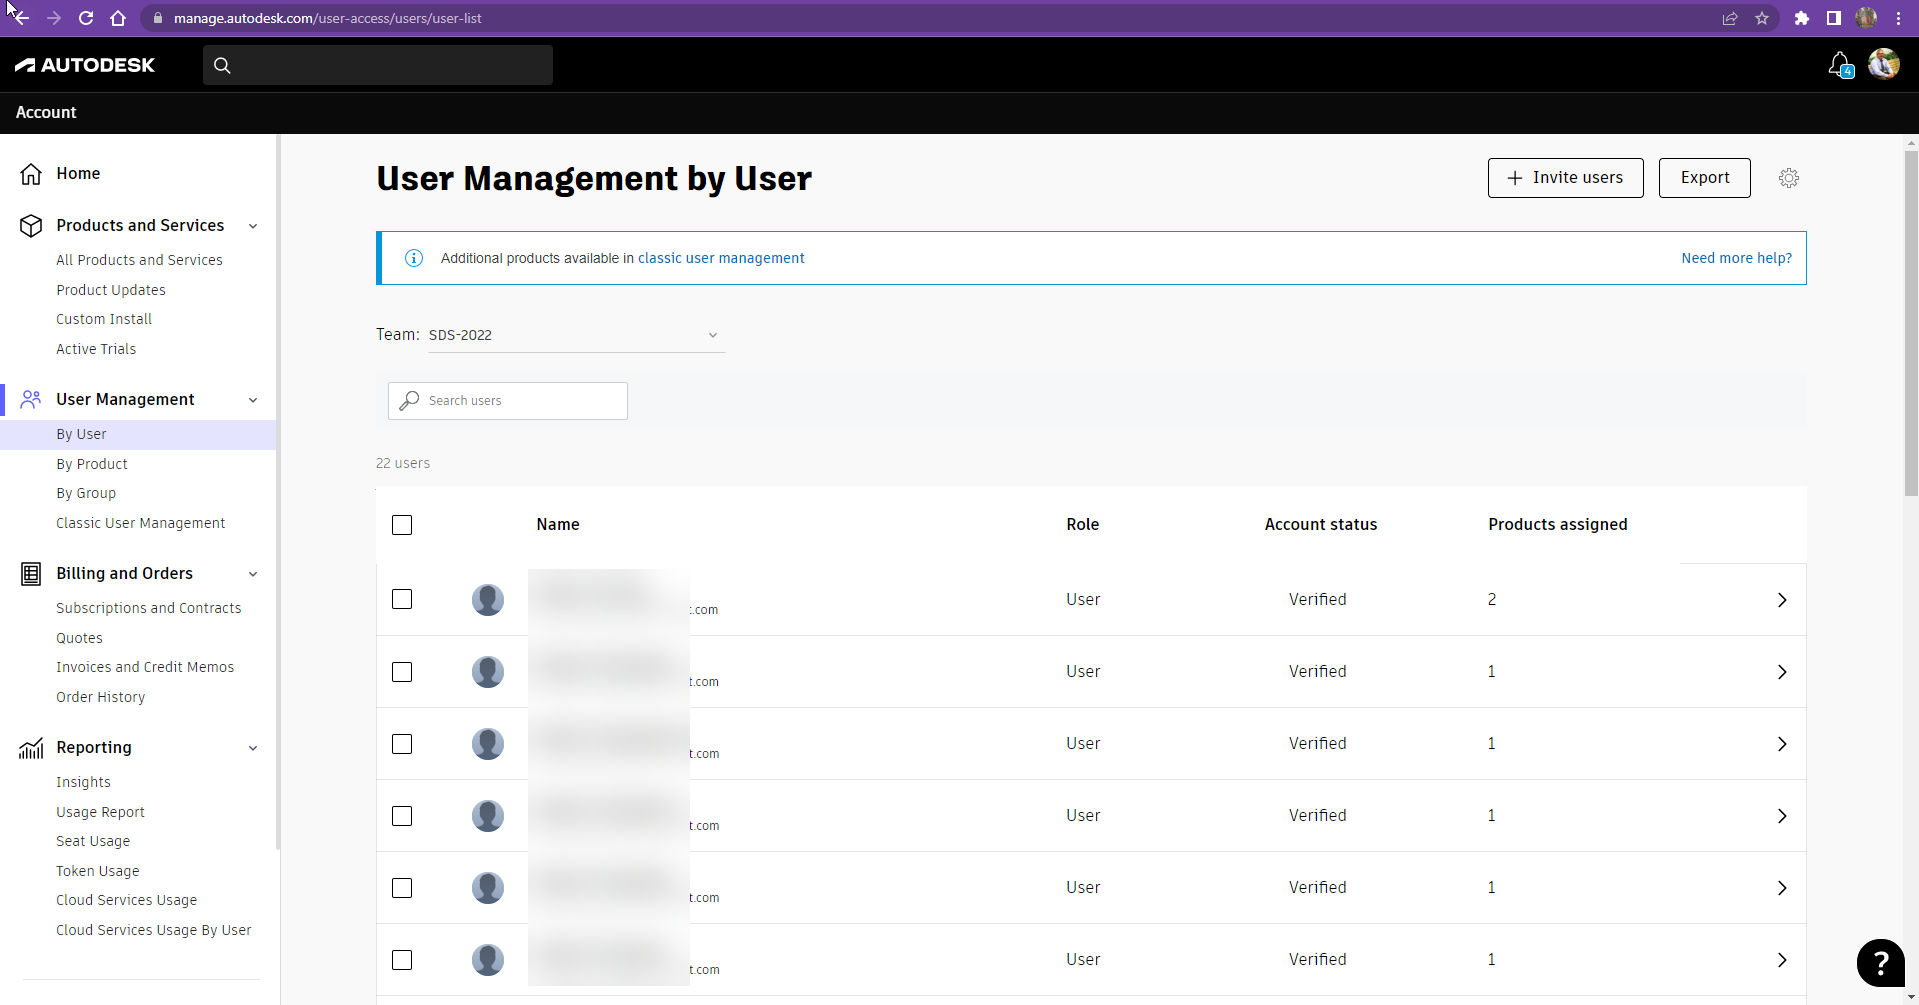Share this page from address bar

[x=1730, y=18]
